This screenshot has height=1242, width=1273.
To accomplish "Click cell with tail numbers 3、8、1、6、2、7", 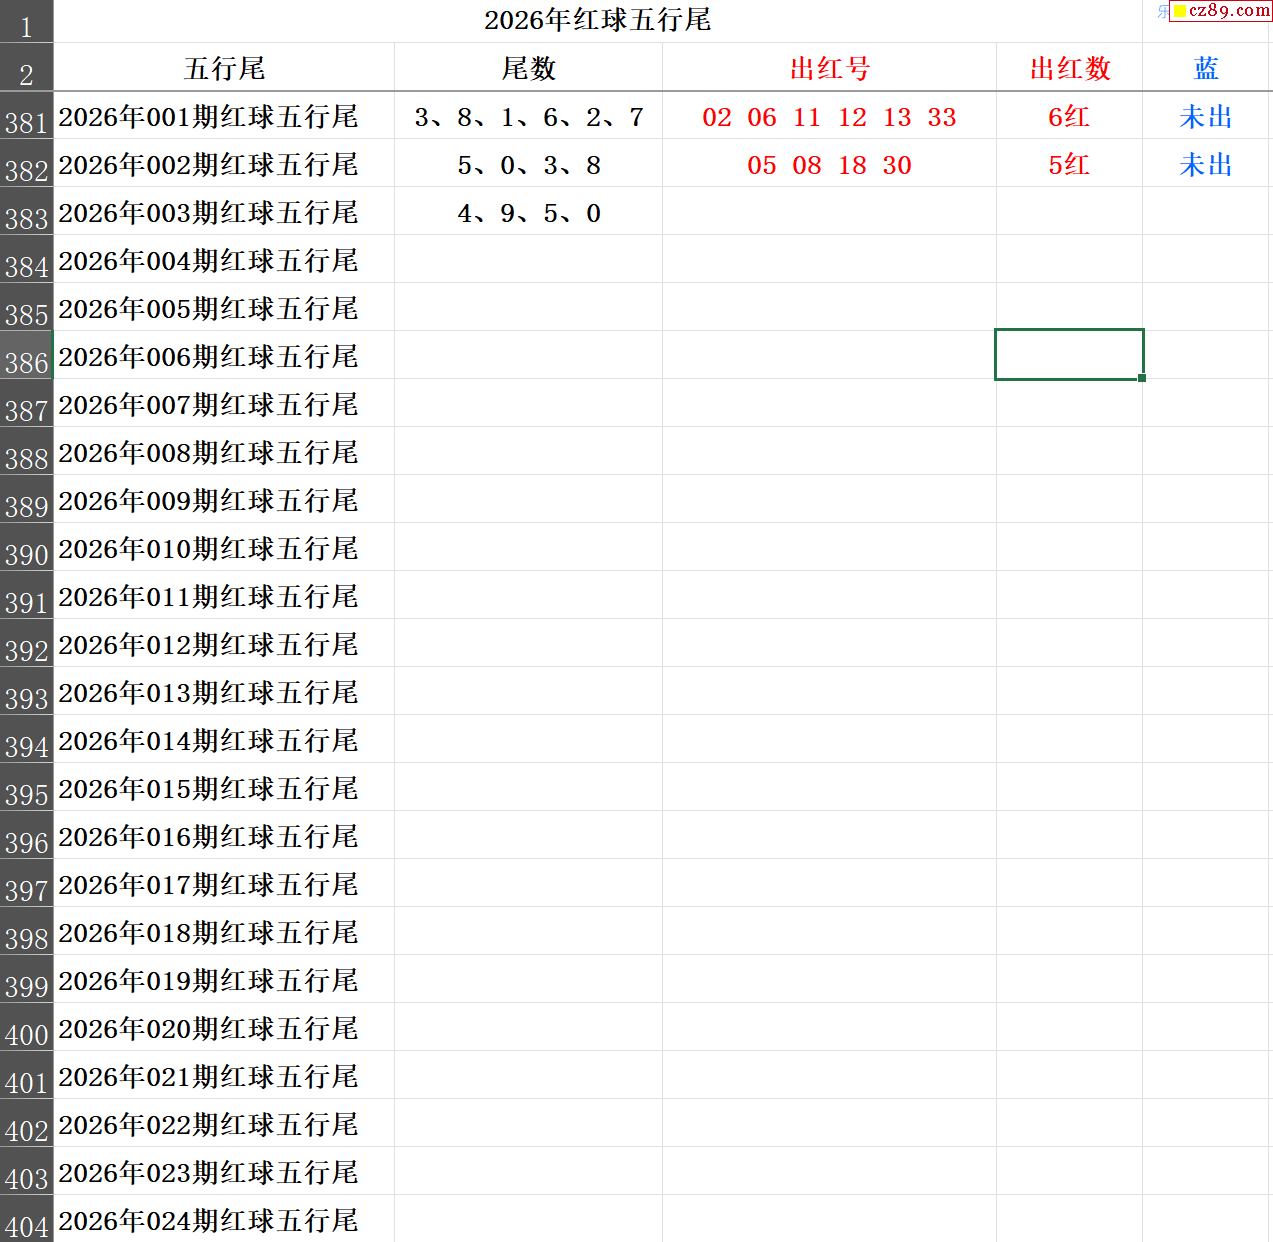I will 528,117.
